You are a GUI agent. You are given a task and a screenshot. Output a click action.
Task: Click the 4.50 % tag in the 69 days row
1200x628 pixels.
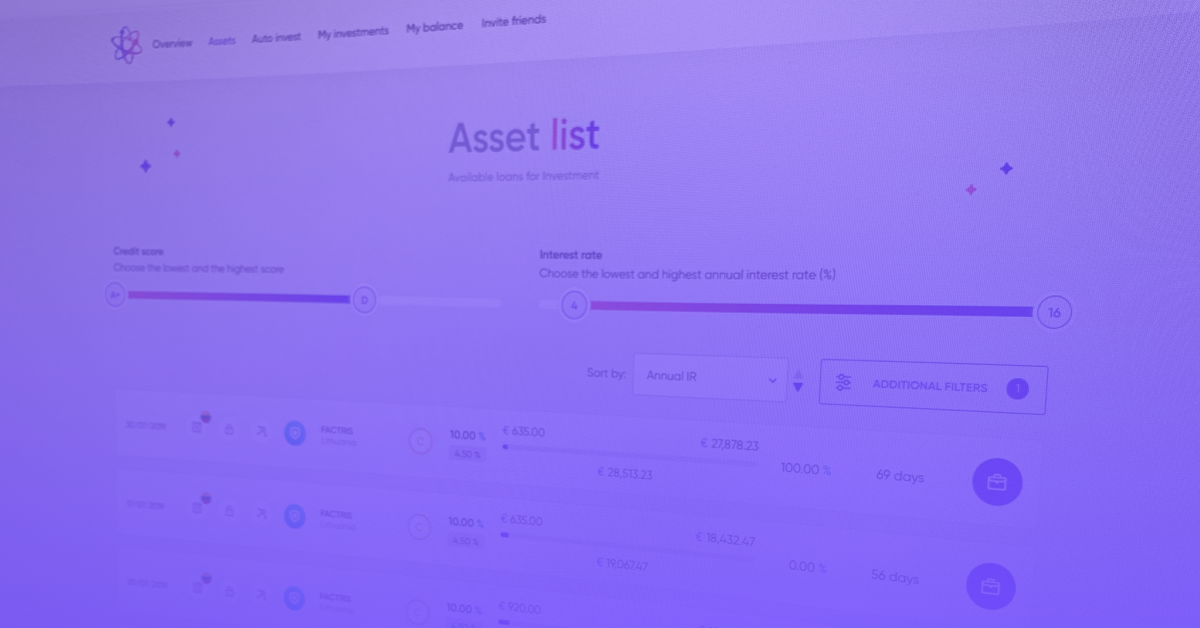[466, 453]
